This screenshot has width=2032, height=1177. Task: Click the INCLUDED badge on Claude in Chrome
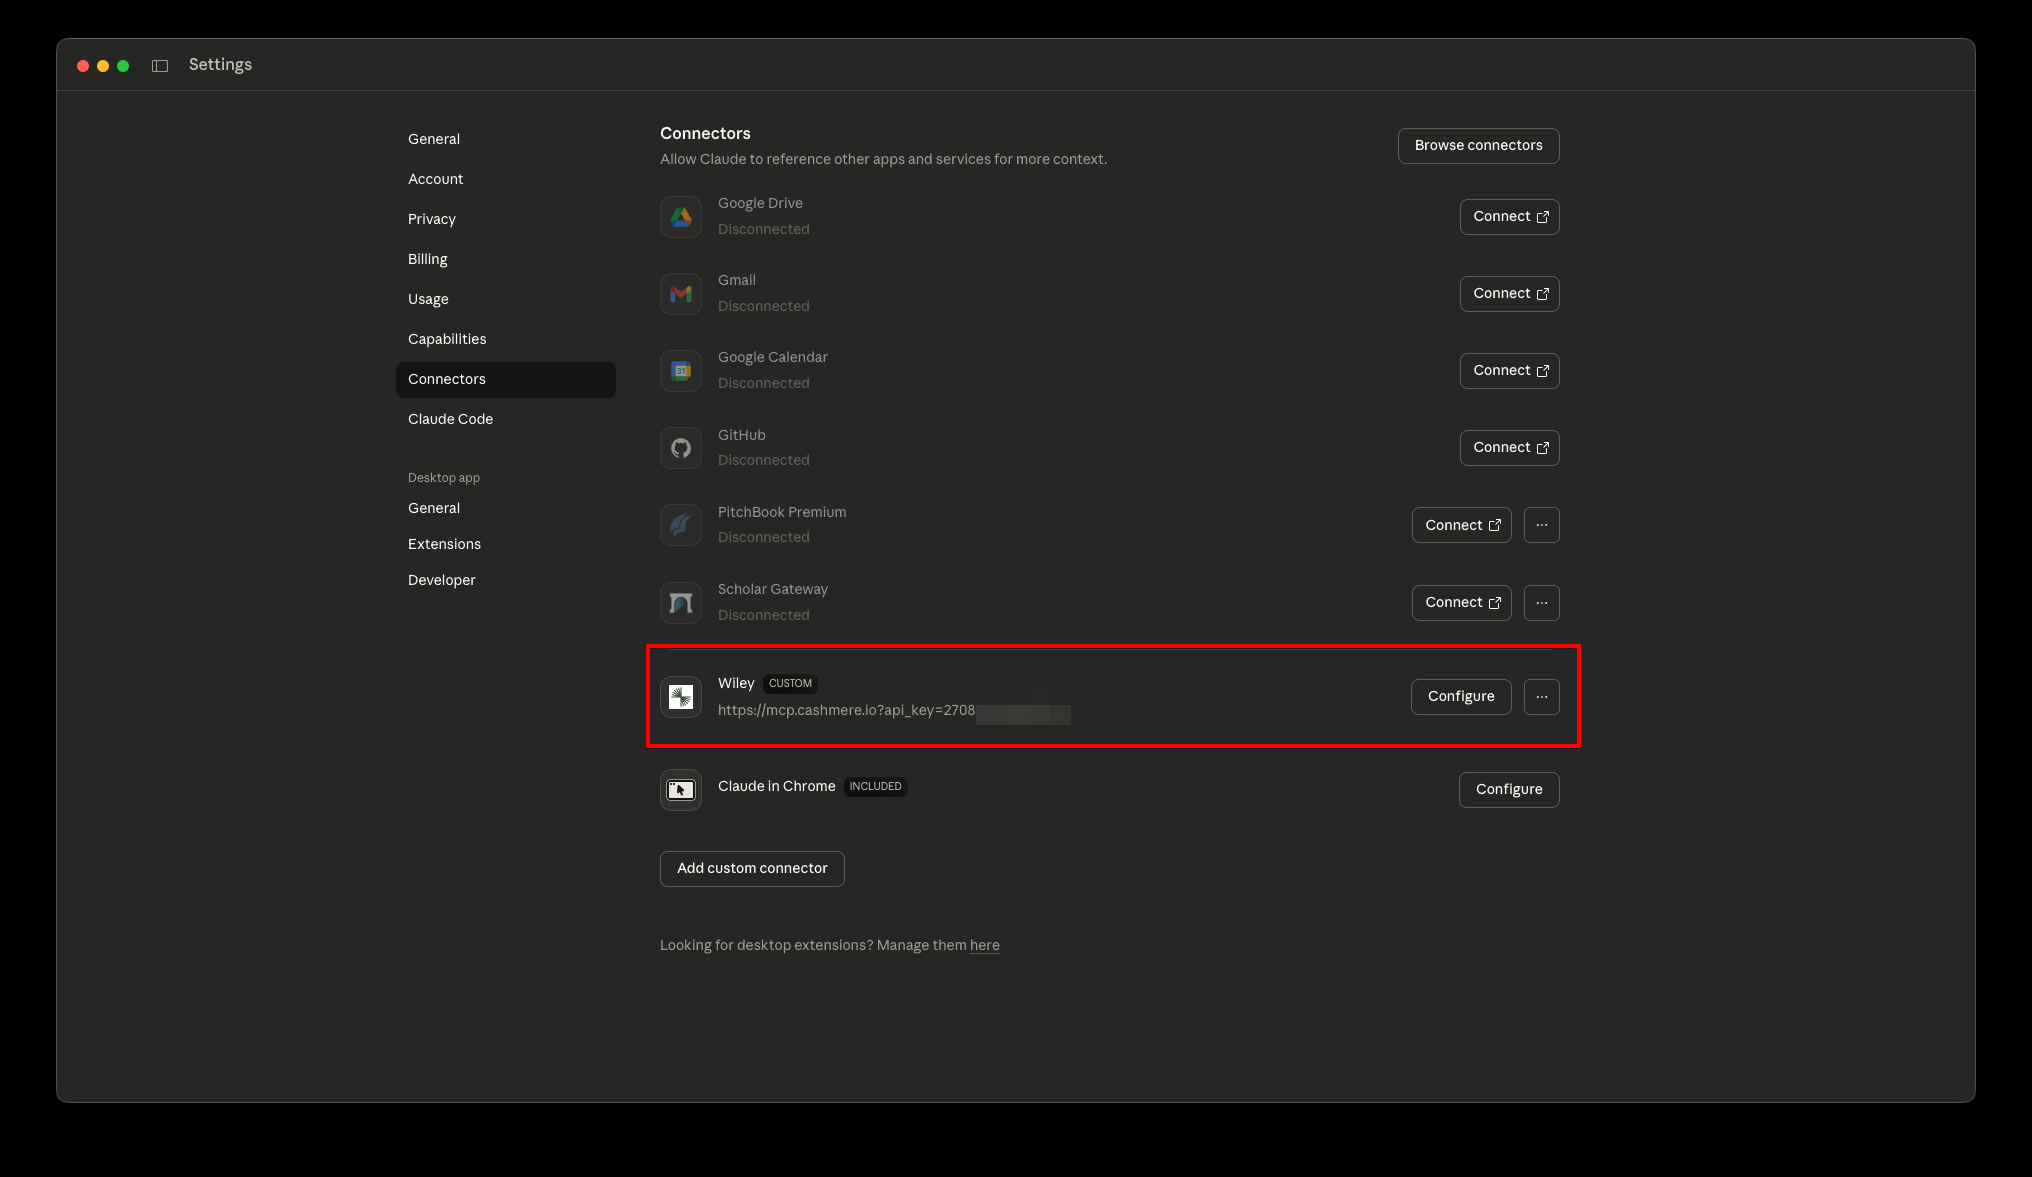(x=875, y=787)
